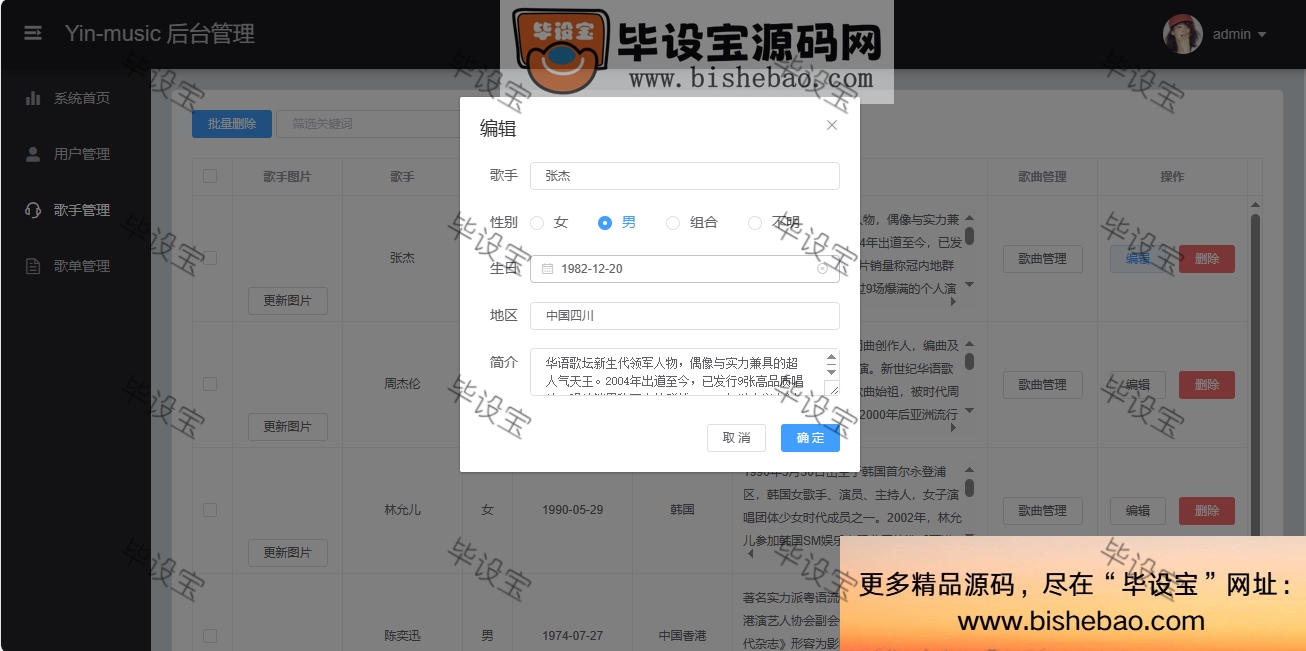Focus the 筛选关键词 search input
Image resolution: width=1306 pixels, height=651 pixels.
pyautogui.click(x=368, y=124)
